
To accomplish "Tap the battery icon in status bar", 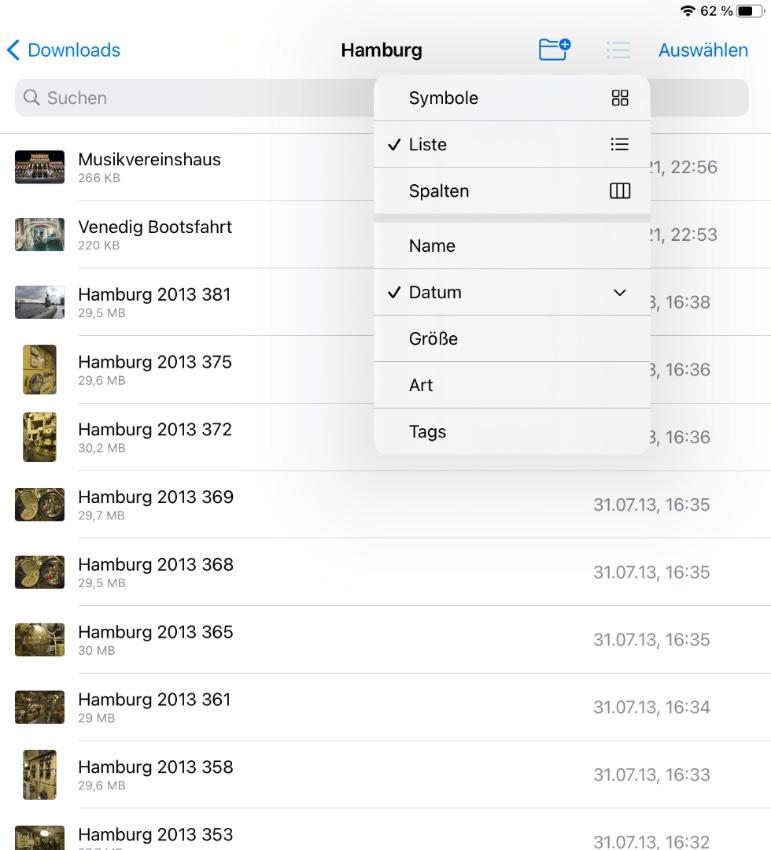I will pyautogui.click(x=751, y=11).
